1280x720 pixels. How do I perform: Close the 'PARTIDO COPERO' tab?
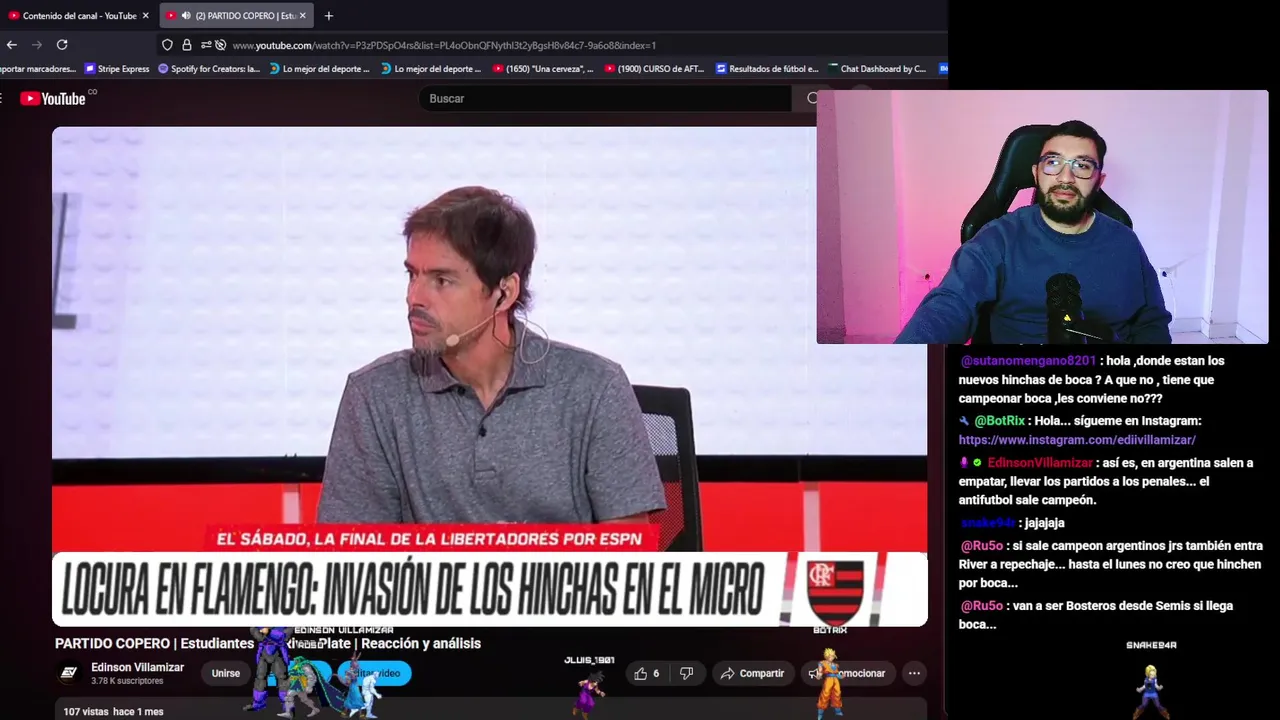pyautogui.click(x=302, y=15)
